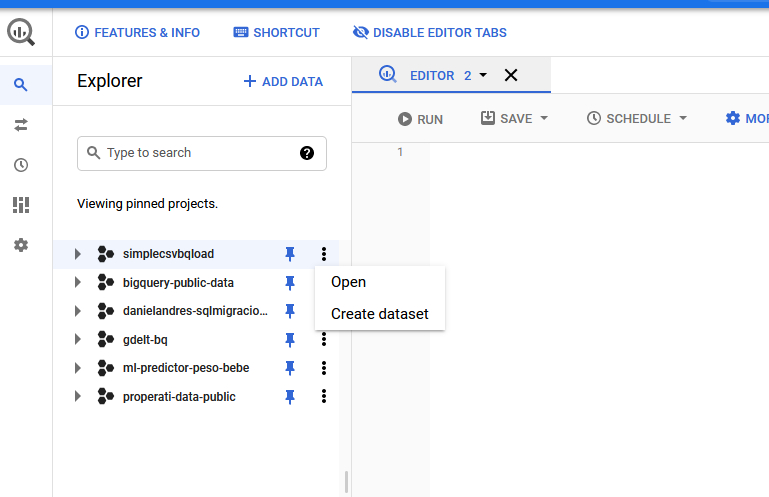Open the Save dropdown
Screen dimensions: 769x497
click(x=544, y=118)
